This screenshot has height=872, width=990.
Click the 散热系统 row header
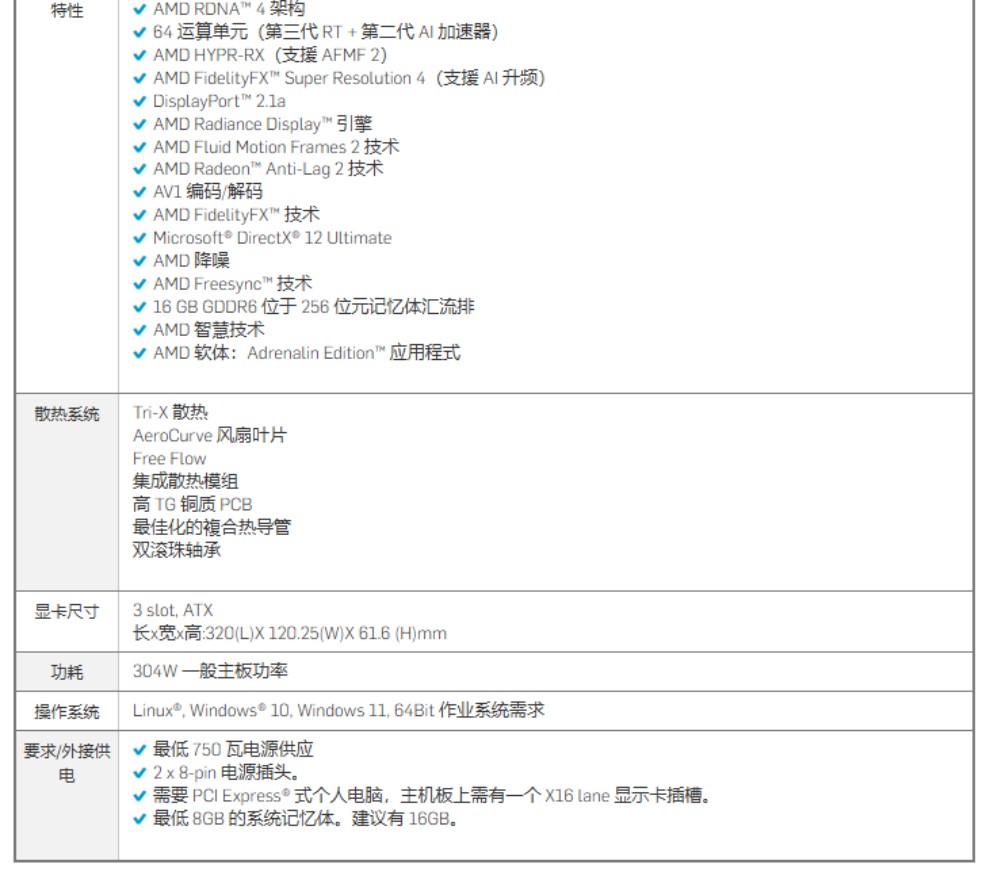click(67, 415)
